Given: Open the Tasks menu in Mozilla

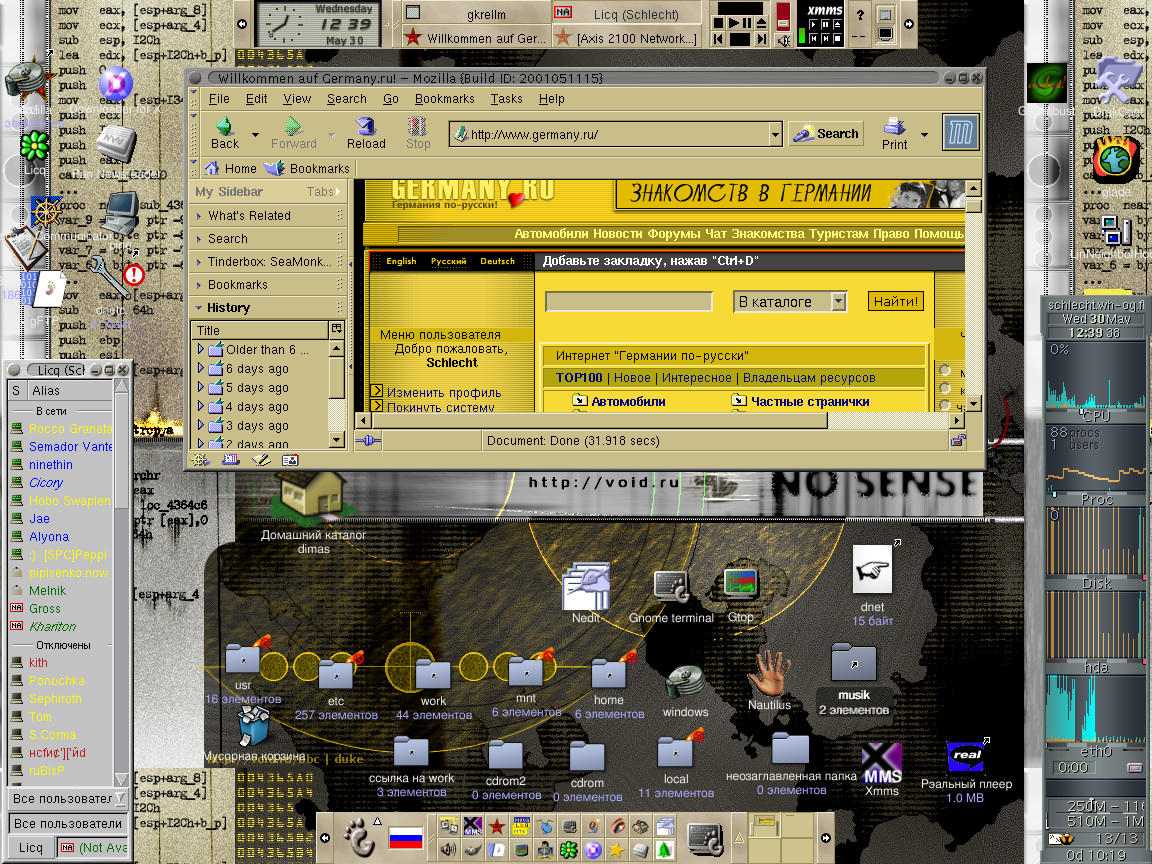Looking at the screenshot, I should tap(506, 98).
